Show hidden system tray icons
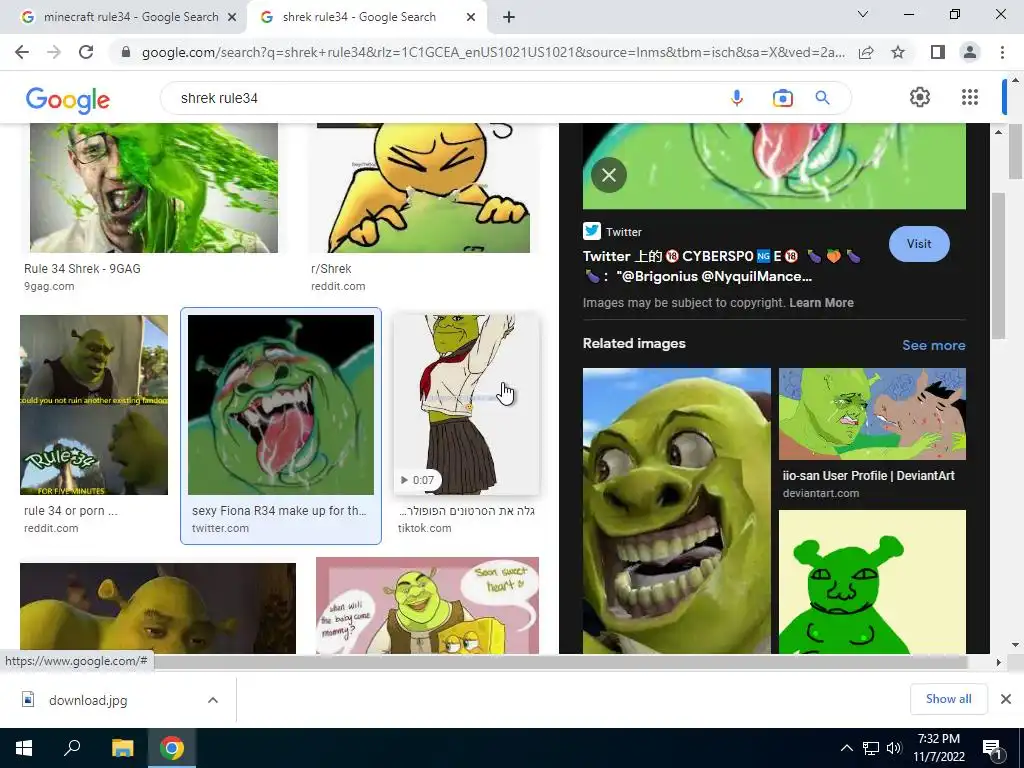The height and width of the screenshot is (768, 1024). click(846, 748)
